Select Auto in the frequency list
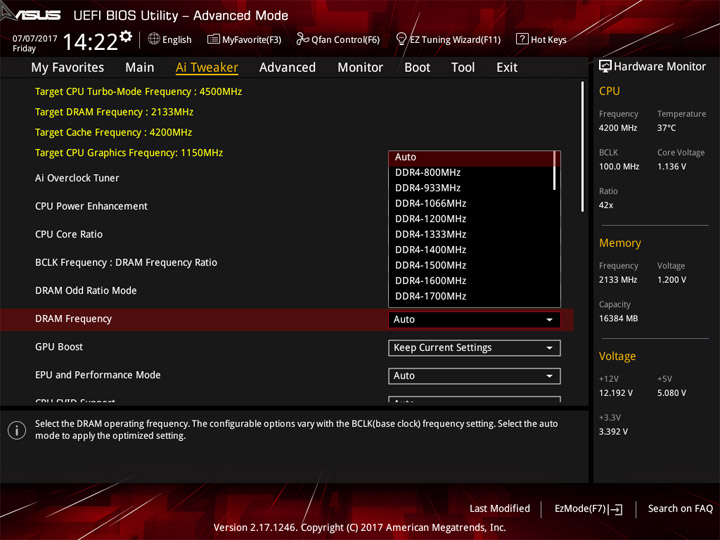720x540 pixels. coord(471,158)
